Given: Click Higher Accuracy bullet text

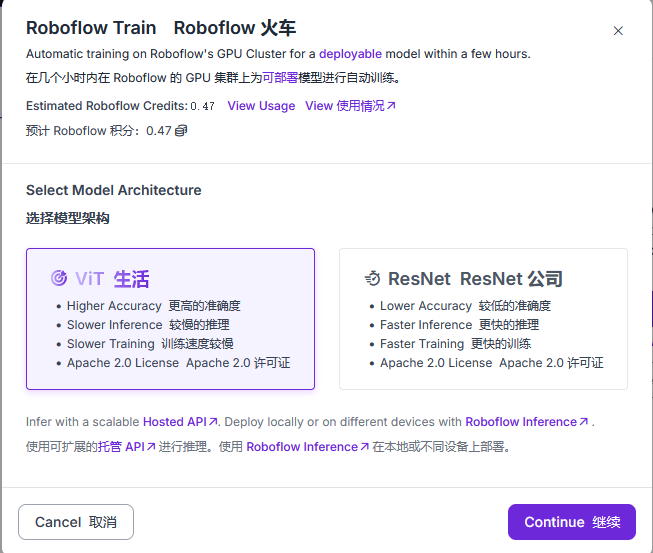Looking at the screenshot, I should 114,306.
